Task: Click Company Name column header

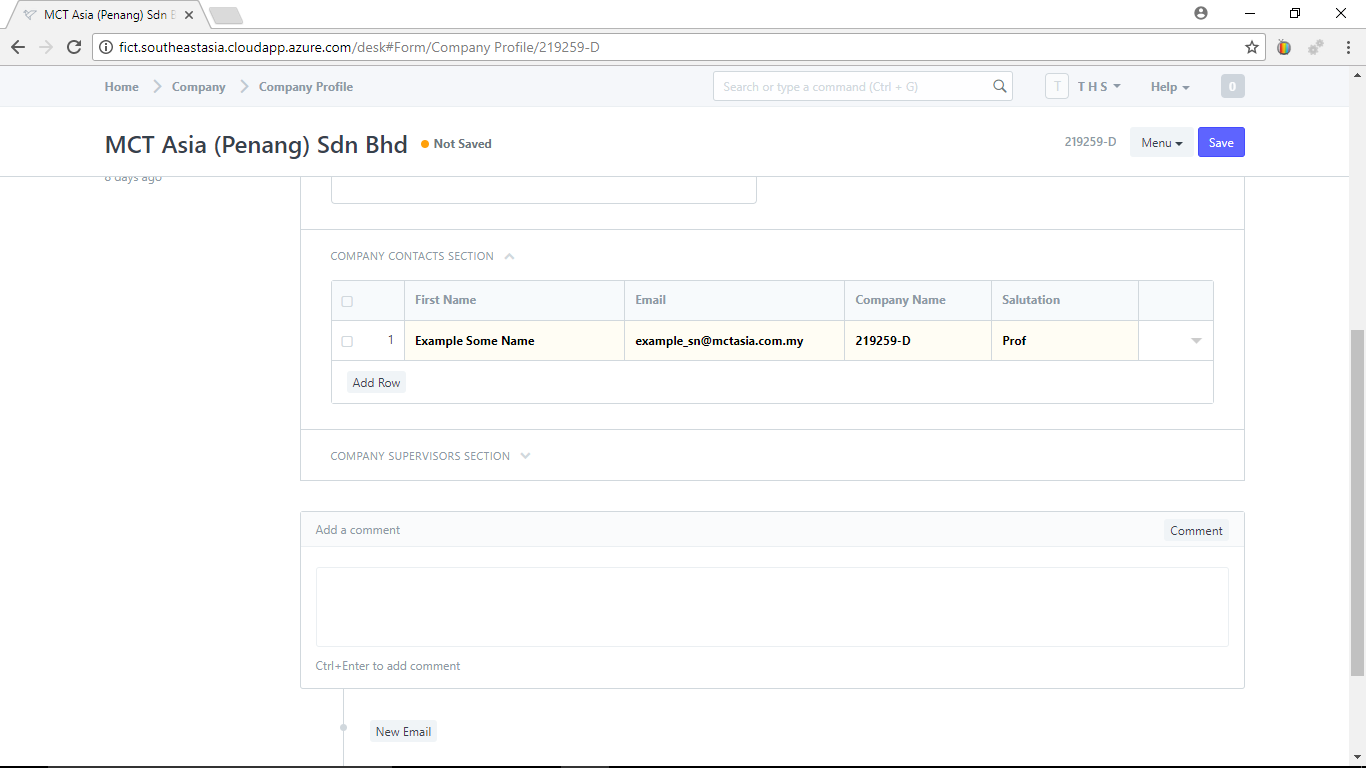Action: click(918, 300)
